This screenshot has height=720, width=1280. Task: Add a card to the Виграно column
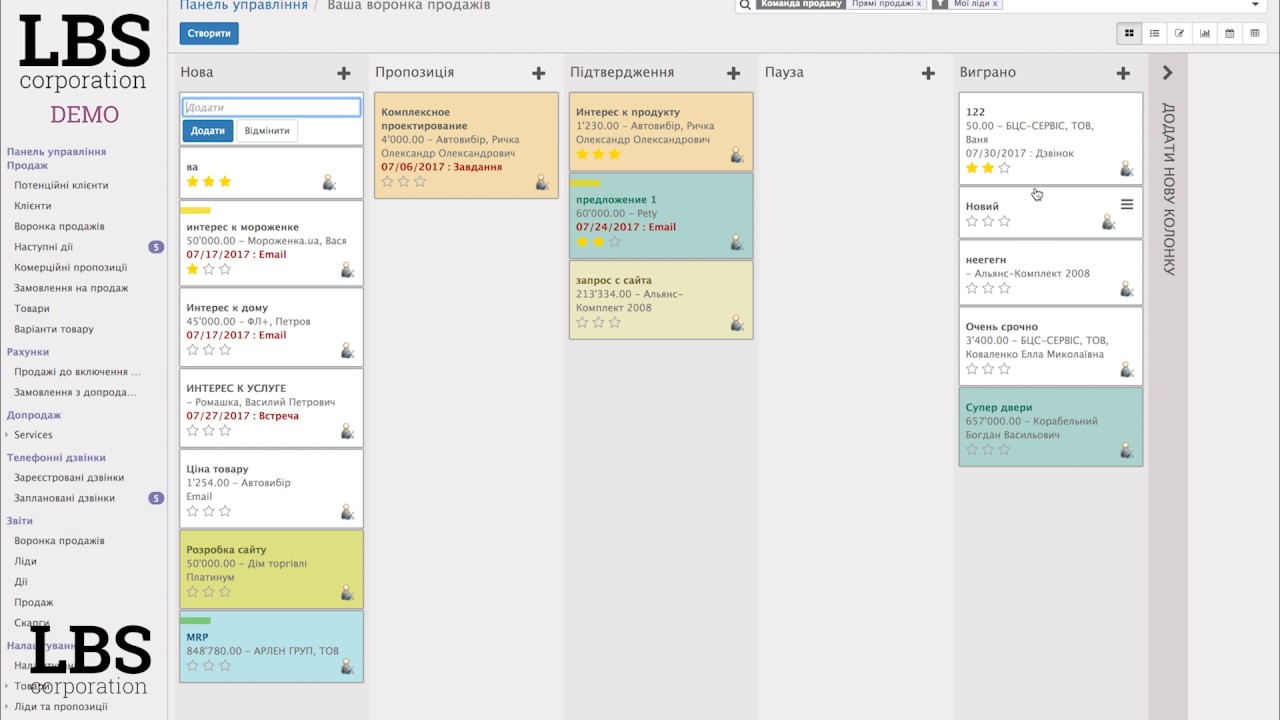[1124, 73]
